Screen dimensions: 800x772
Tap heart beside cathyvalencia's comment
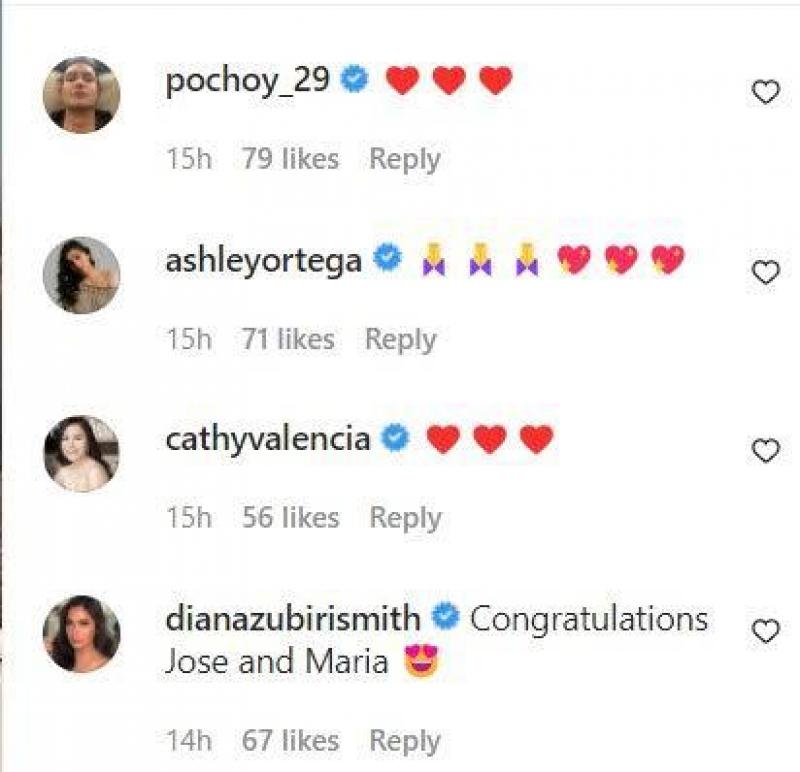tap(765, 451)
